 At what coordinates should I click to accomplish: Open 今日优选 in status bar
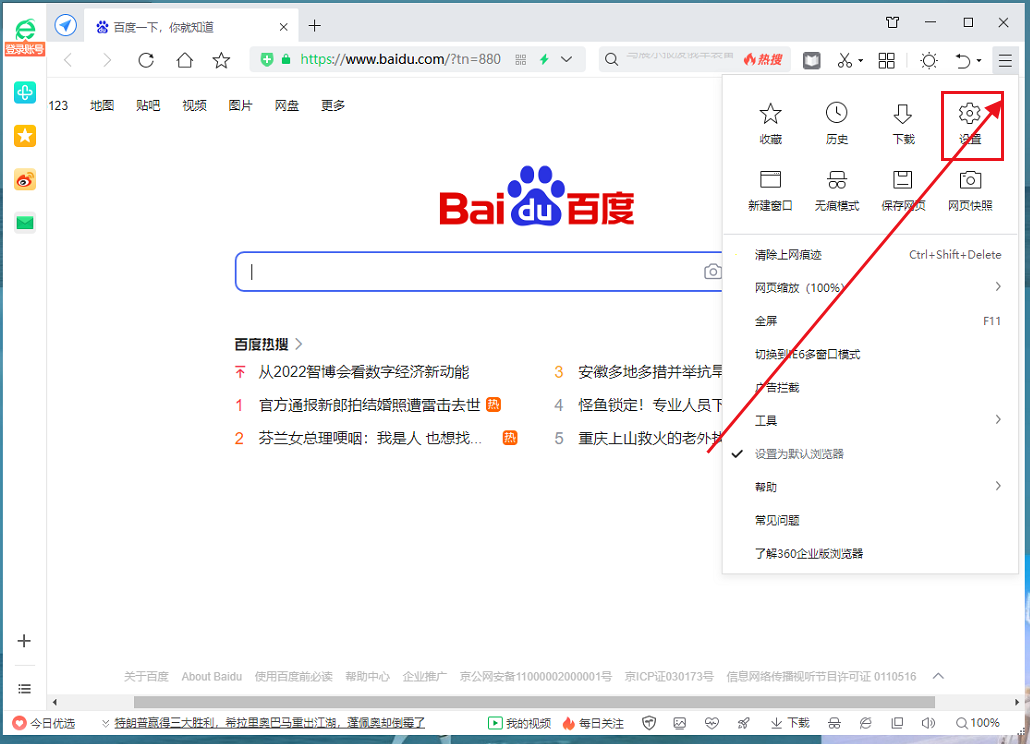[x=44, y=723]
